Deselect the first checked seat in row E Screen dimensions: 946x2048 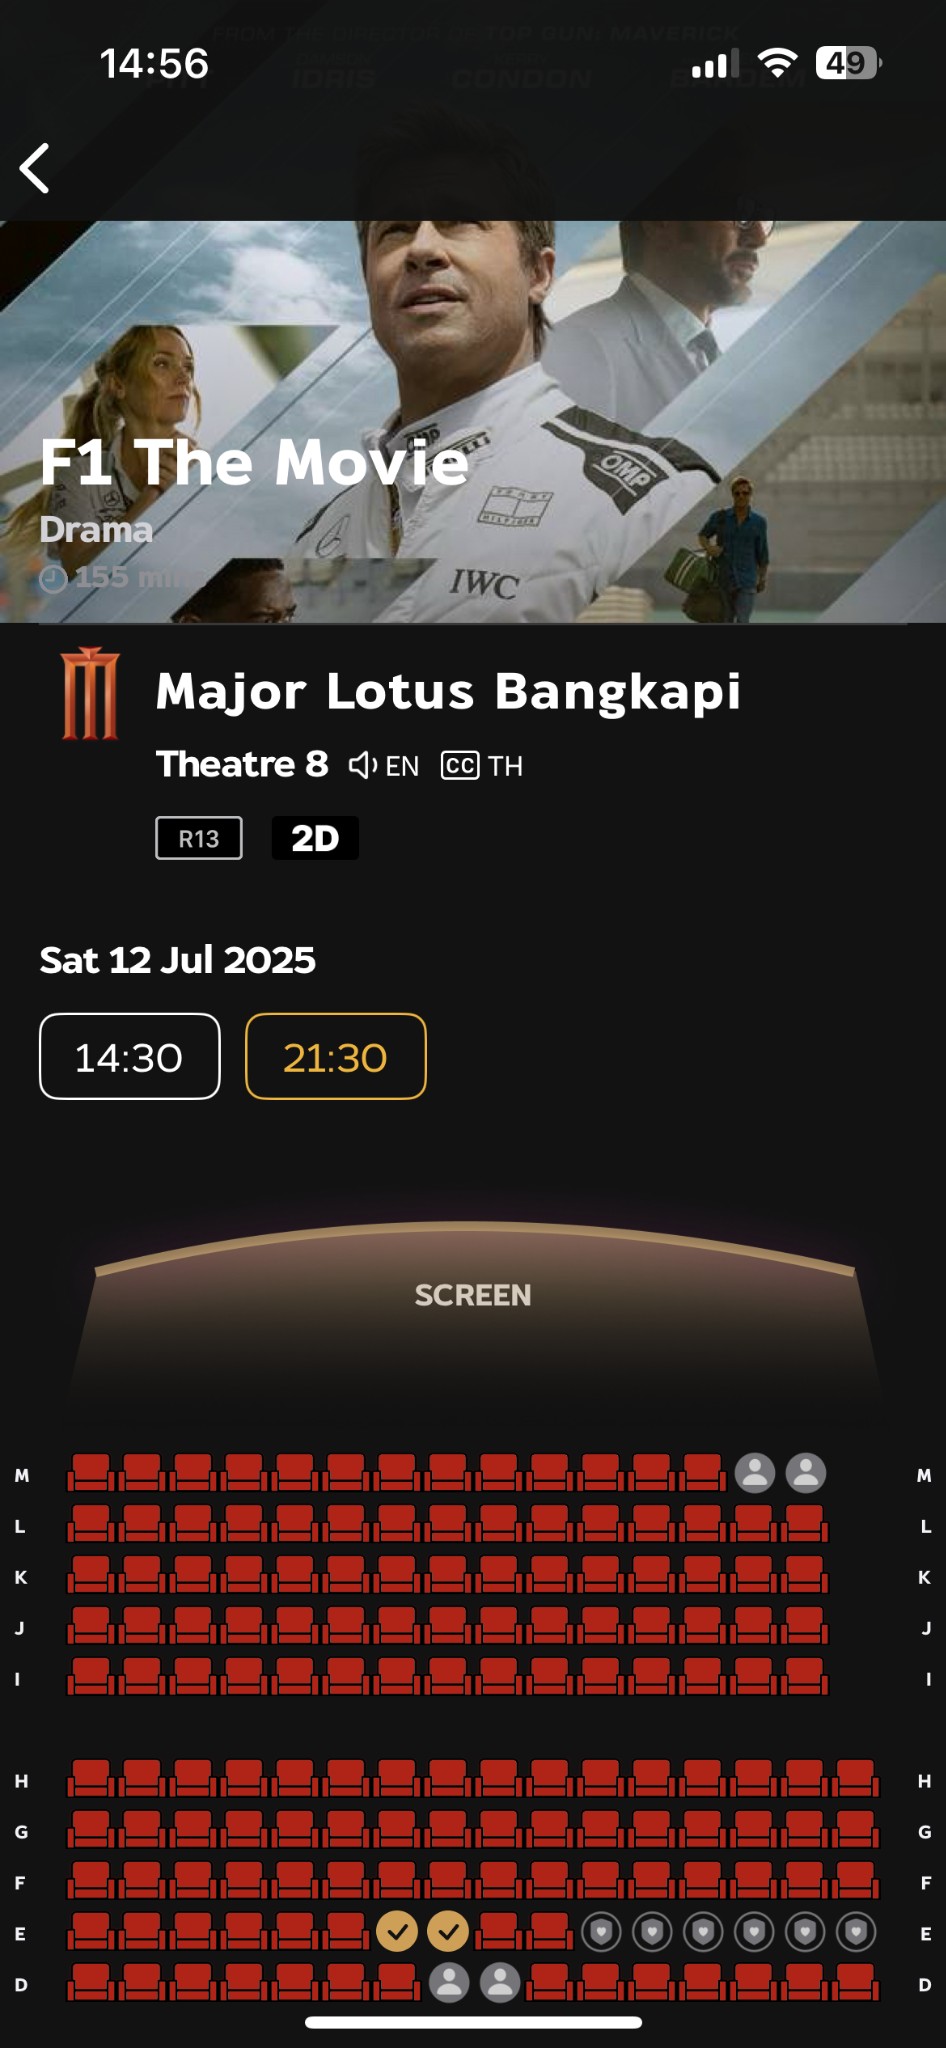pos(397,1931)
